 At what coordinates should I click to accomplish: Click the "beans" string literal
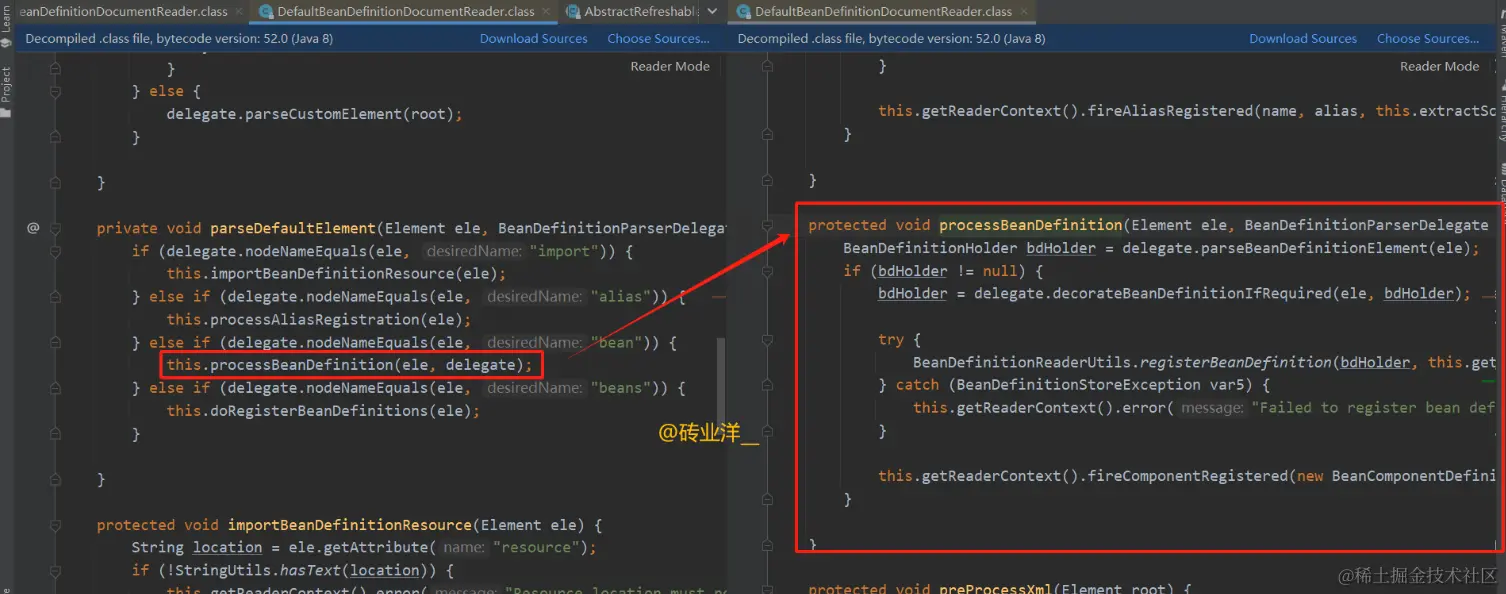point(623,388)
